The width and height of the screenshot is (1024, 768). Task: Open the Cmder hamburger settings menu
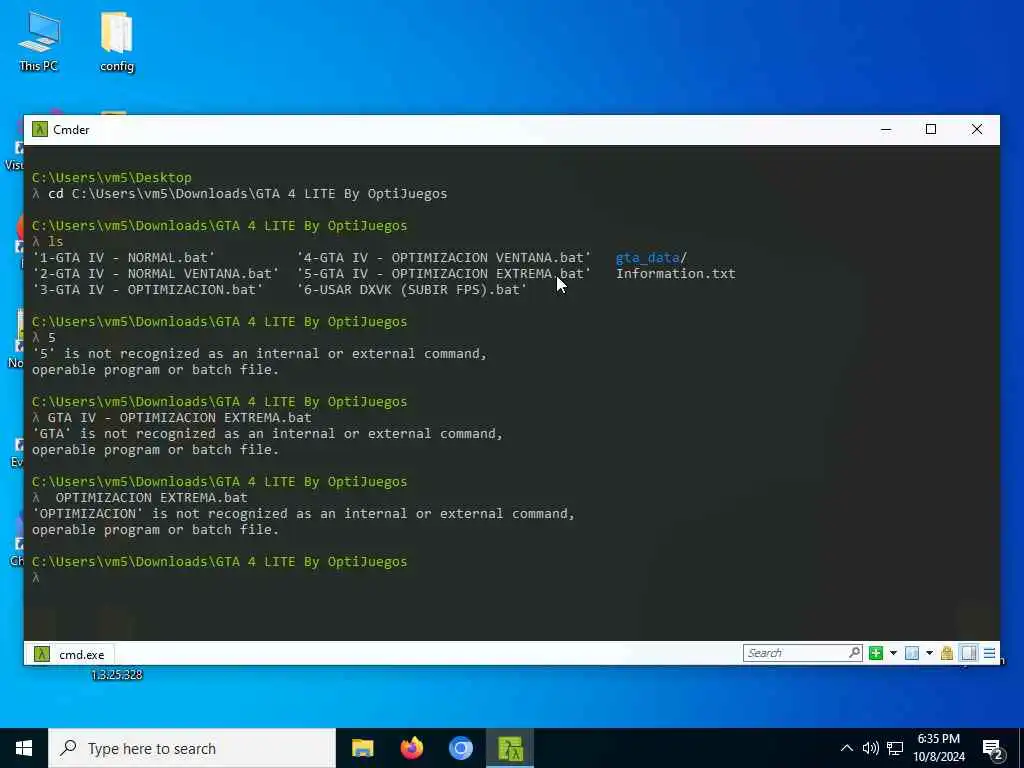989,653
